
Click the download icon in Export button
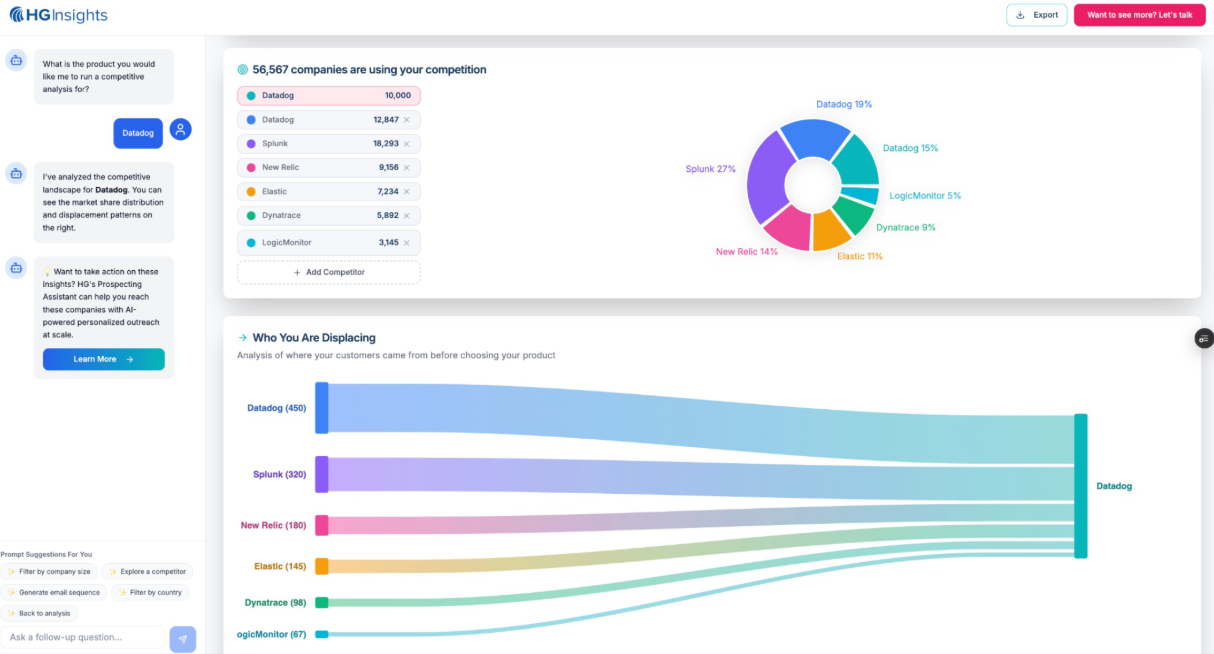pyautogui.click(x=1020, y=15)
